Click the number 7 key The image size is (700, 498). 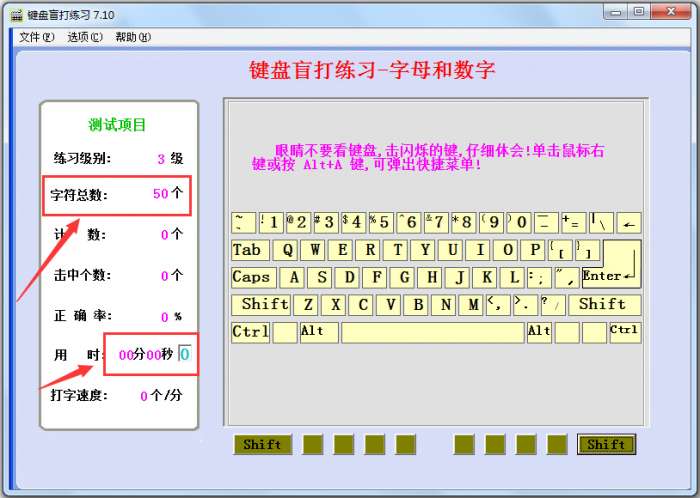(x=436, y=223)
